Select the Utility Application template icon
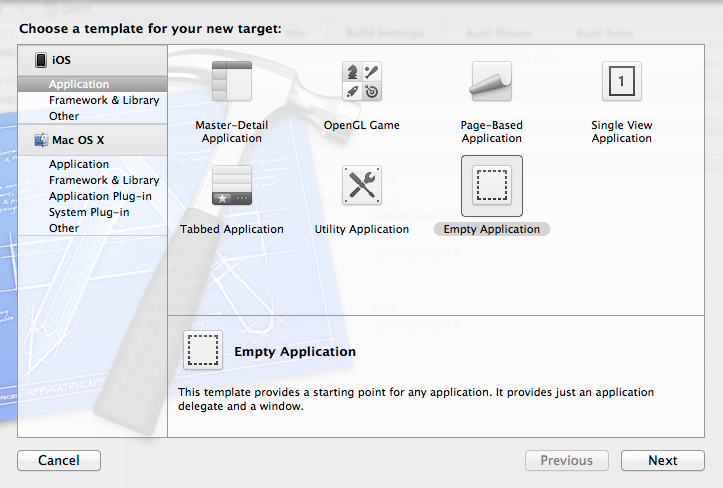The image size is (723, 488). (x=362, y=185)
